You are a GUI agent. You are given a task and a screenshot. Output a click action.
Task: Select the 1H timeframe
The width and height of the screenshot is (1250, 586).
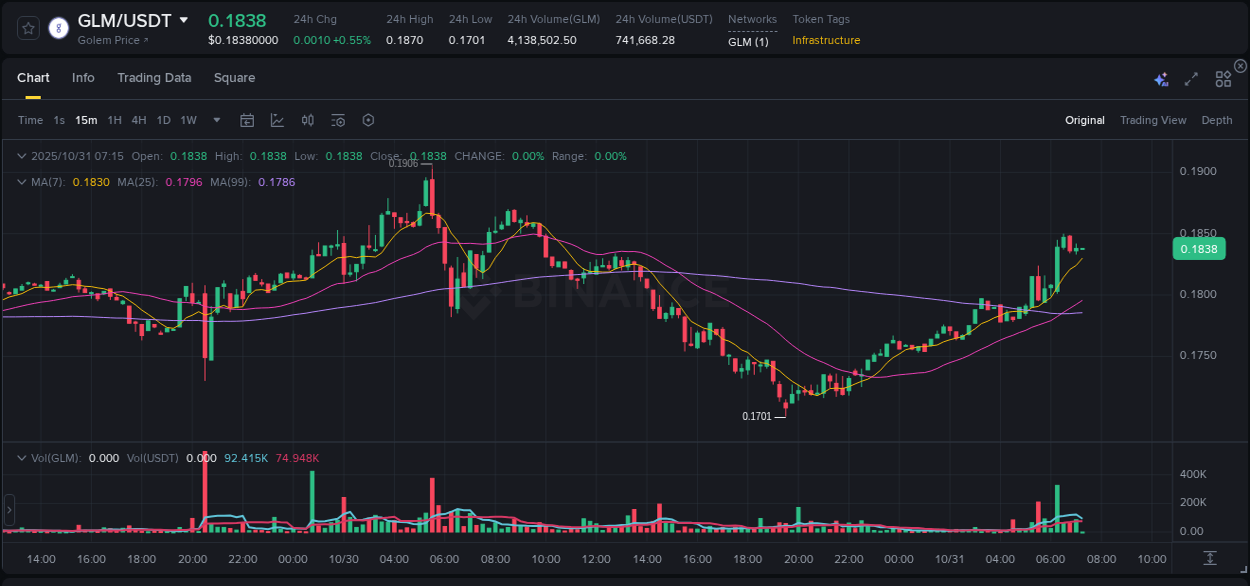click(115, 120)
